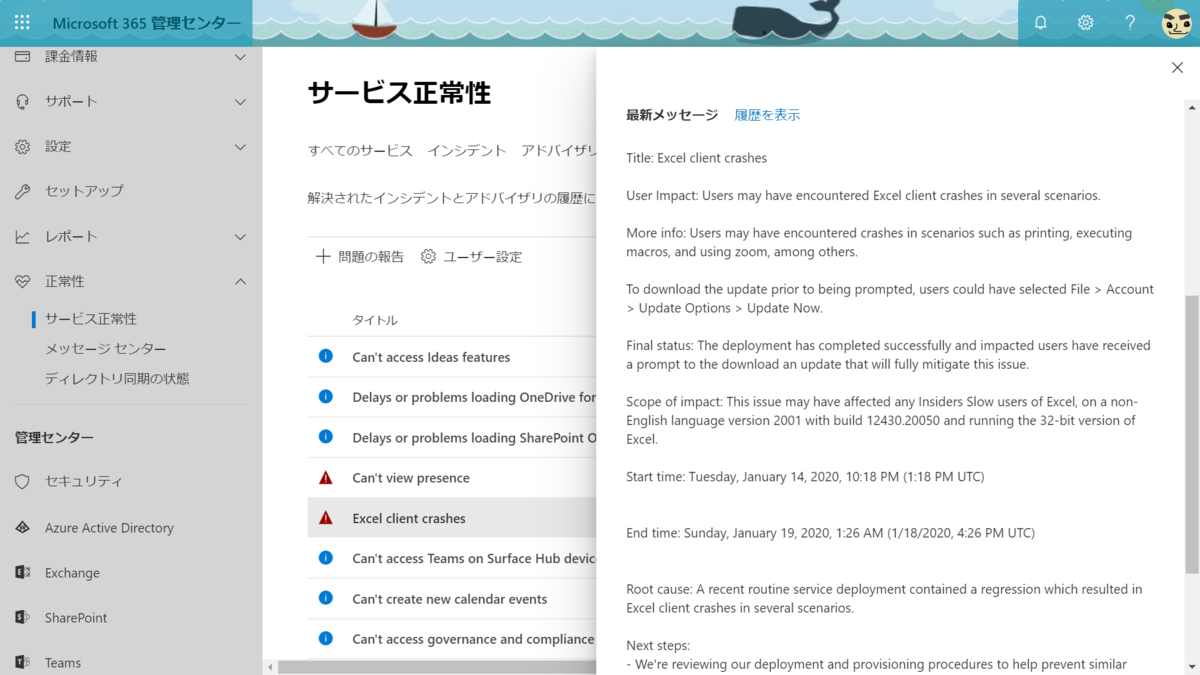
Task: Click the SharePoint admin center icon
Action: pyautogui.click(x=22, y=618)
